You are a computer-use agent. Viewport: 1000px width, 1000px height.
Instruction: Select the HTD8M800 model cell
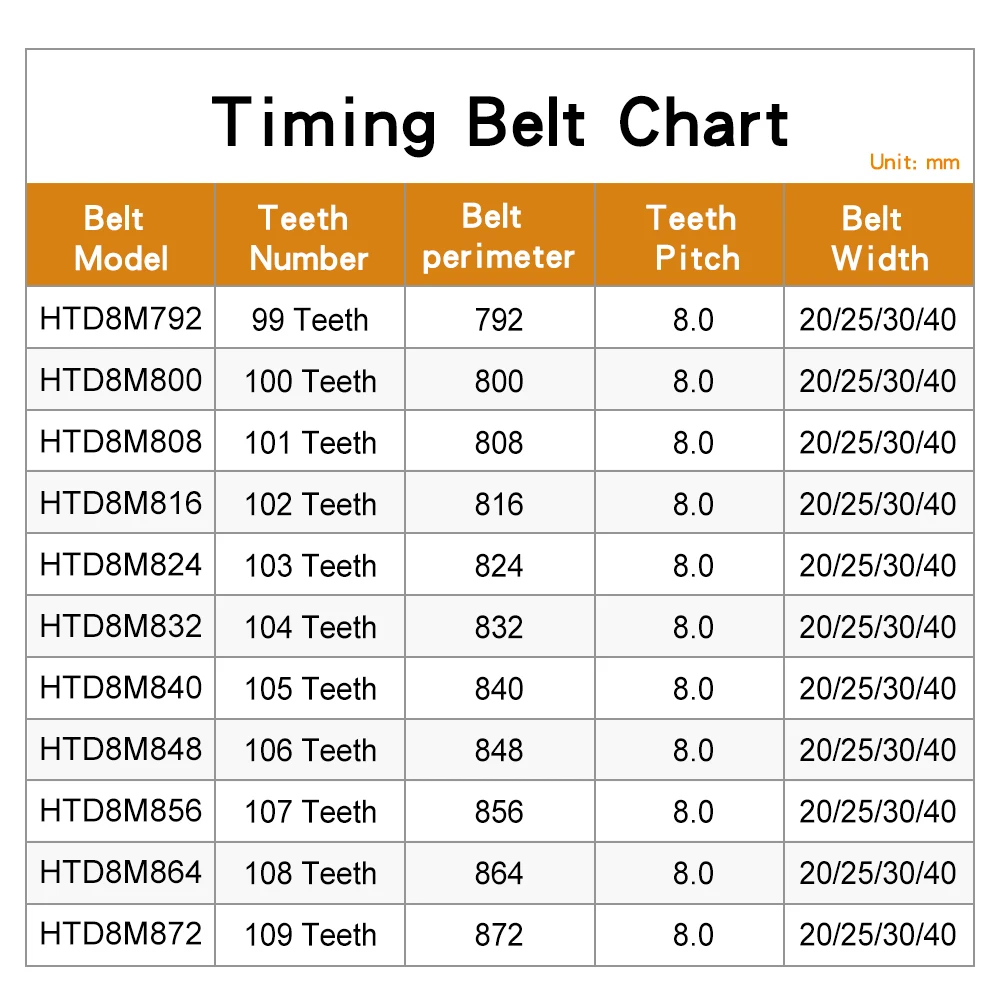tap(121, 380)
